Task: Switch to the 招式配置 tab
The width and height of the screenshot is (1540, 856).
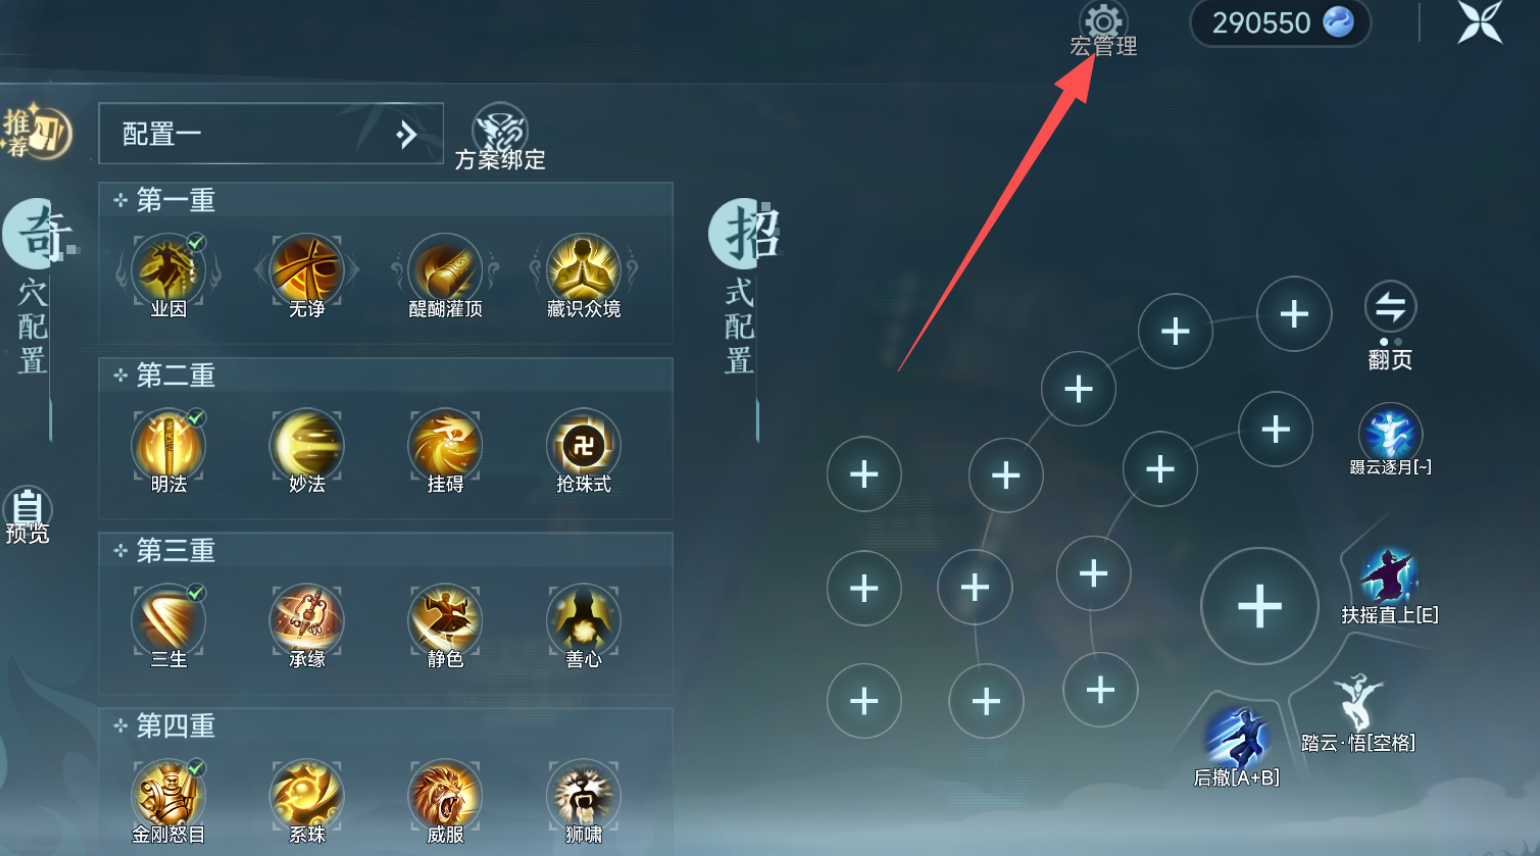Action: (743, 287)
